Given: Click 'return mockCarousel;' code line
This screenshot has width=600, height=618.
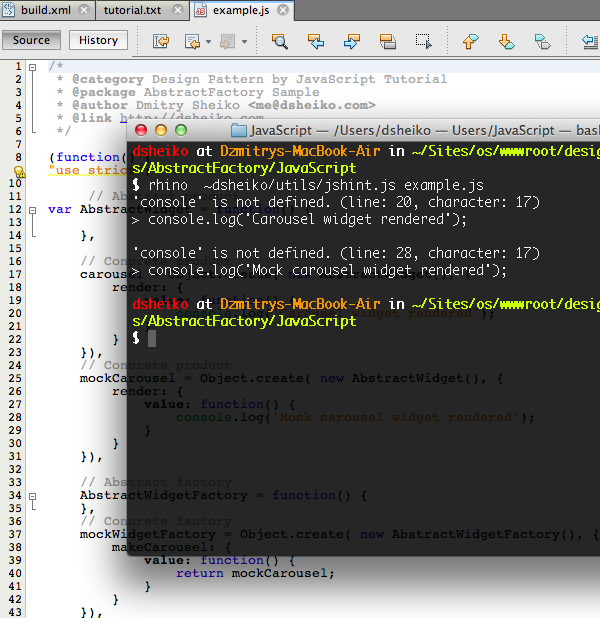Looking at the screenshot, I should pyautogui.click(x=255, y=573).
